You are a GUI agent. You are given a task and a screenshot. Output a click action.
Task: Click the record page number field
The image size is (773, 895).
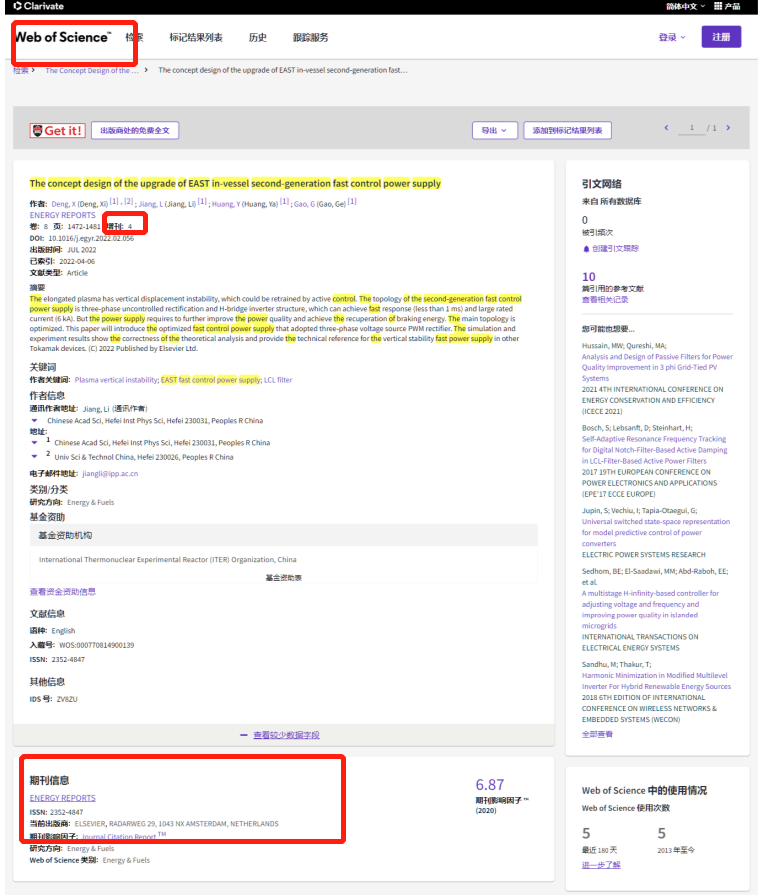pyautogui.click(x=691, y=128)
